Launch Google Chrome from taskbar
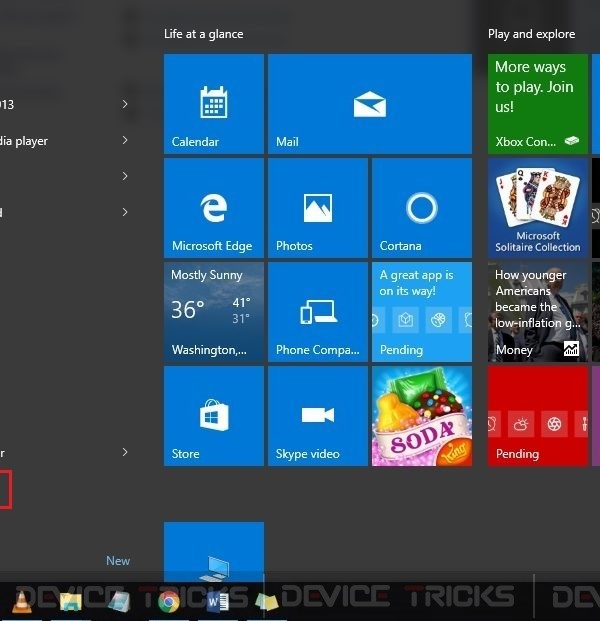 tap(169, 602)
